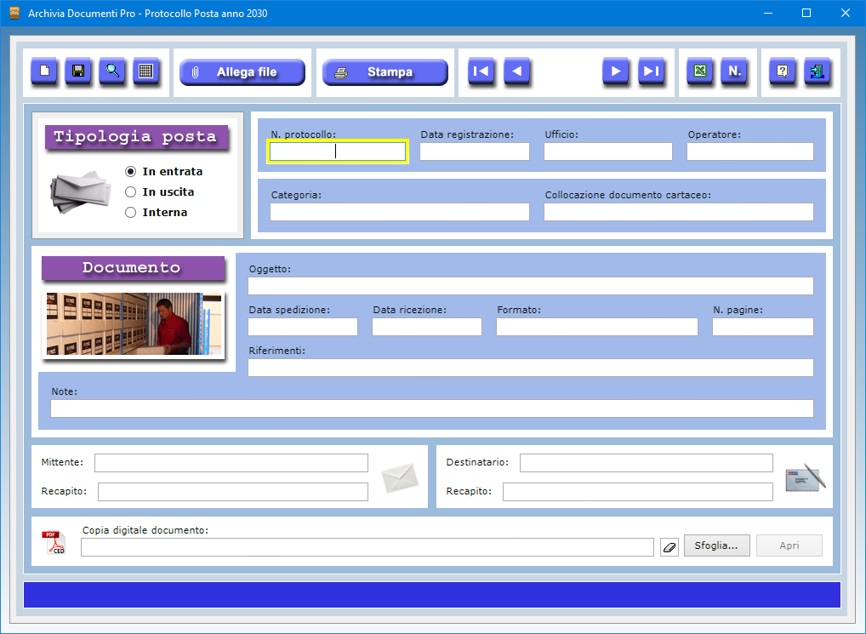Click the application icon in title bar
This screenshot has height=634, width=866.
click(x=14, y=13)
